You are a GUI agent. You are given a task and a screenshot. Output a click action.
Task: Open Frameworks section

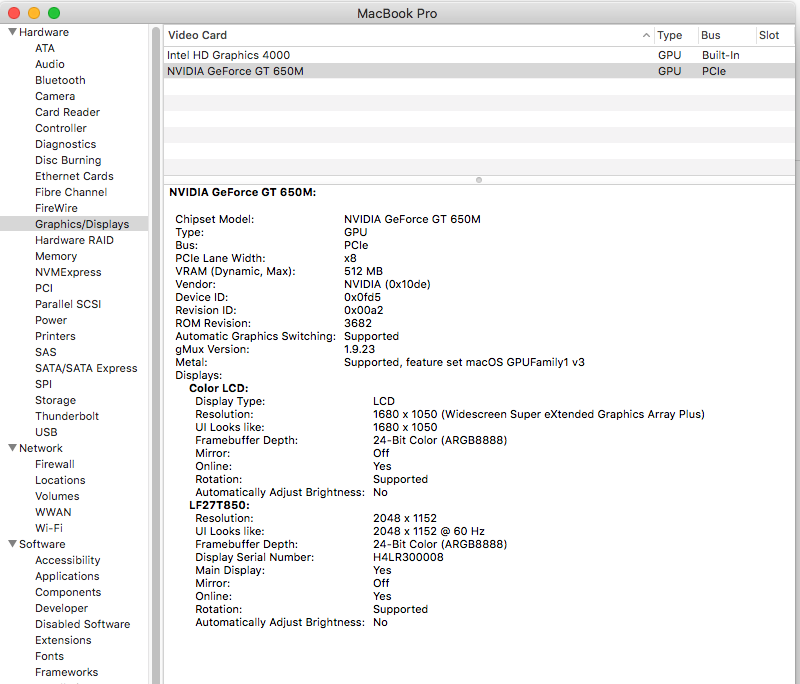click(66, 672)
